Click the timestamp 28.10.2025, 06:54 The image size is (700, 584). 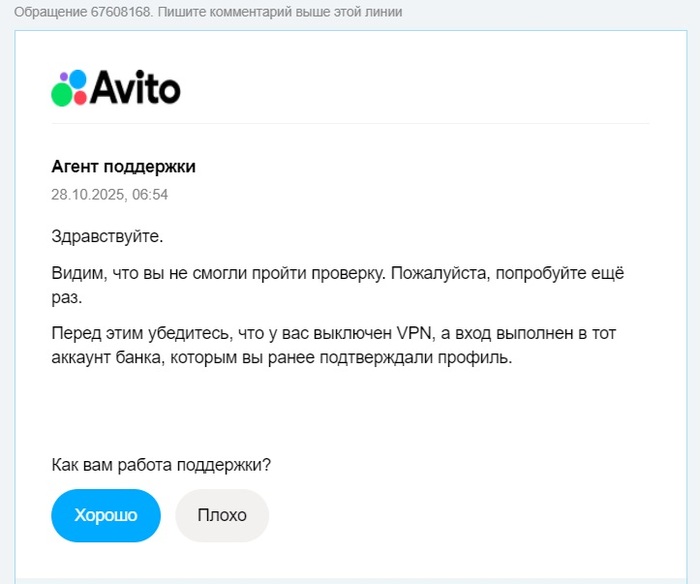[109, 194]
